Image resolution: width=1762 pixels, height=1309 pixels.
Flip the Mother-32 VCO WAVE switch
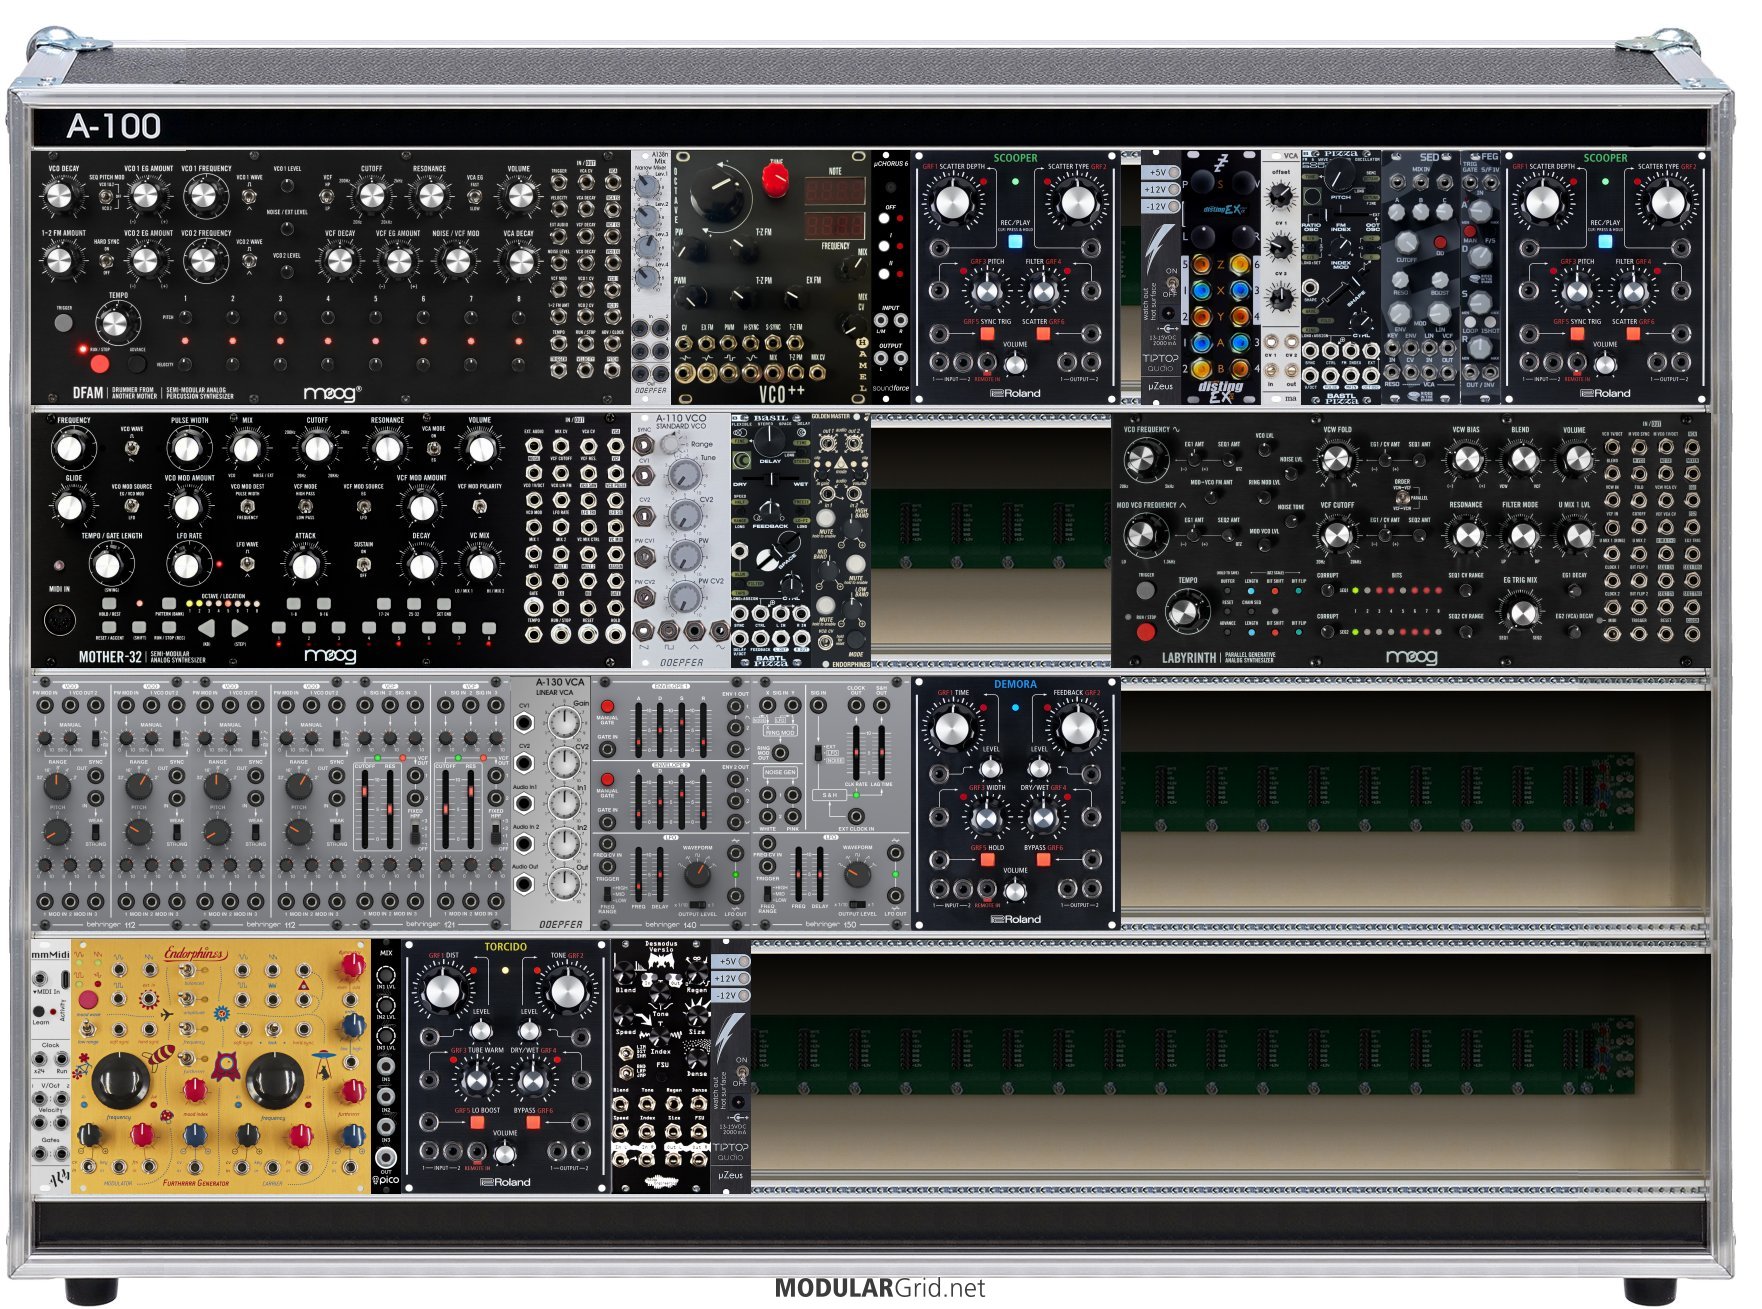click(132, 449)
